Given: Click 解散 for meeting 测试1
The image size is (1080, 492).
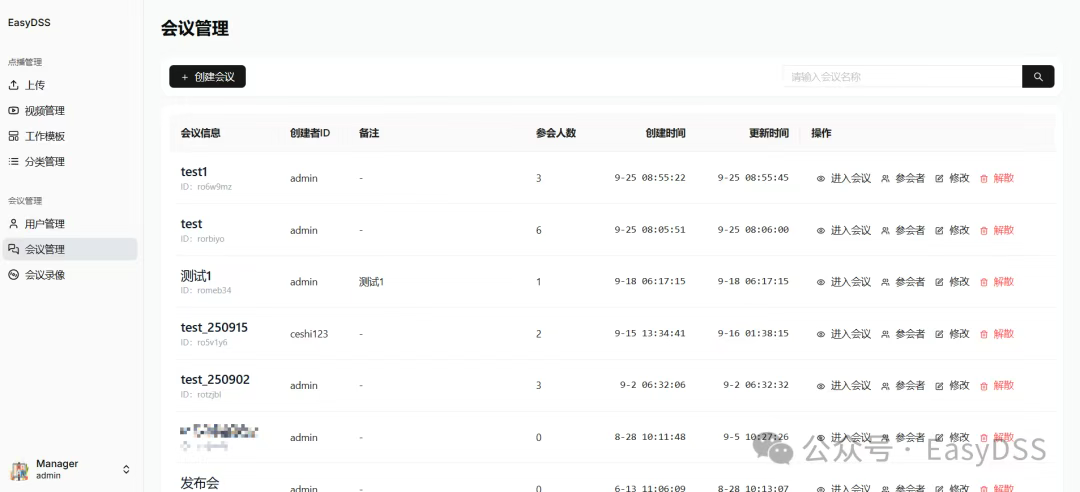Looking at the screenshot, I should 997,282.
